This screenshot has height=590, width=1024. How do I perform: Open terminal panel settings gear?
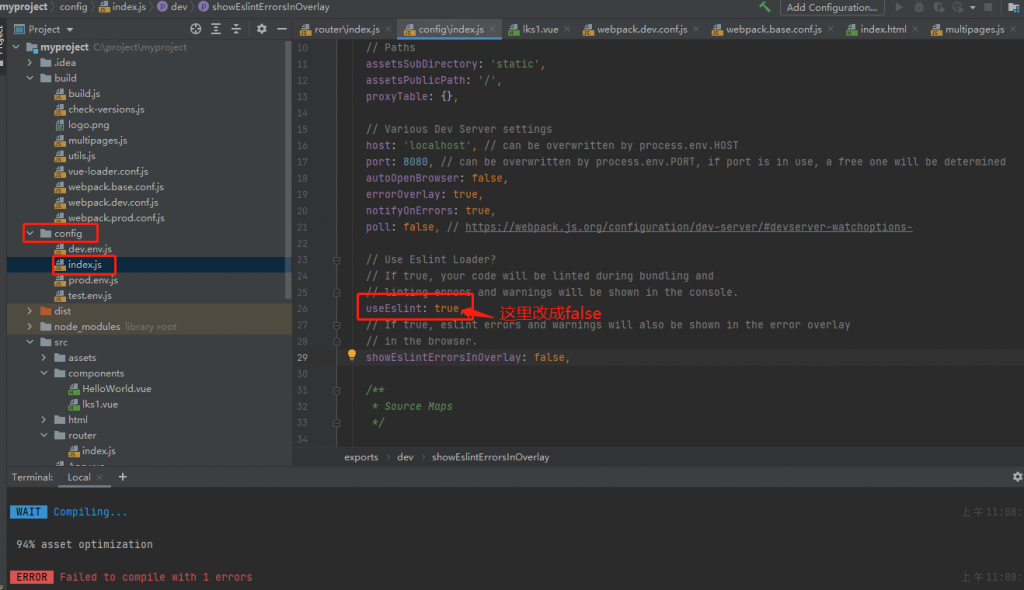coord(1017,477)
